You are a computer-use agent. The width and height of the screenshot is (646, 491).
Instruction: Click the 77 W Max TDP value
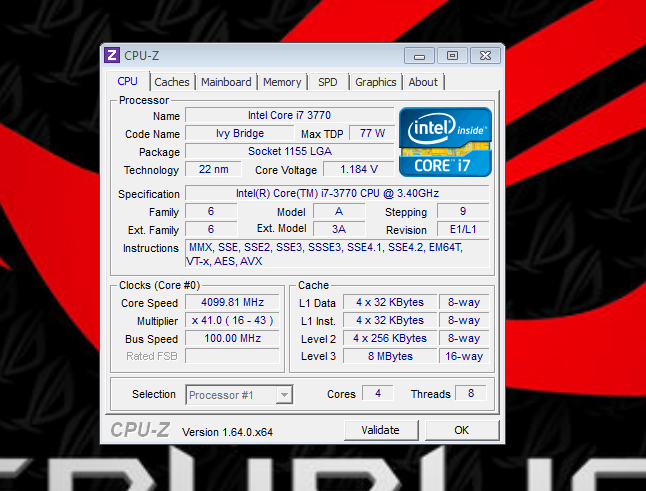point(372,133)
